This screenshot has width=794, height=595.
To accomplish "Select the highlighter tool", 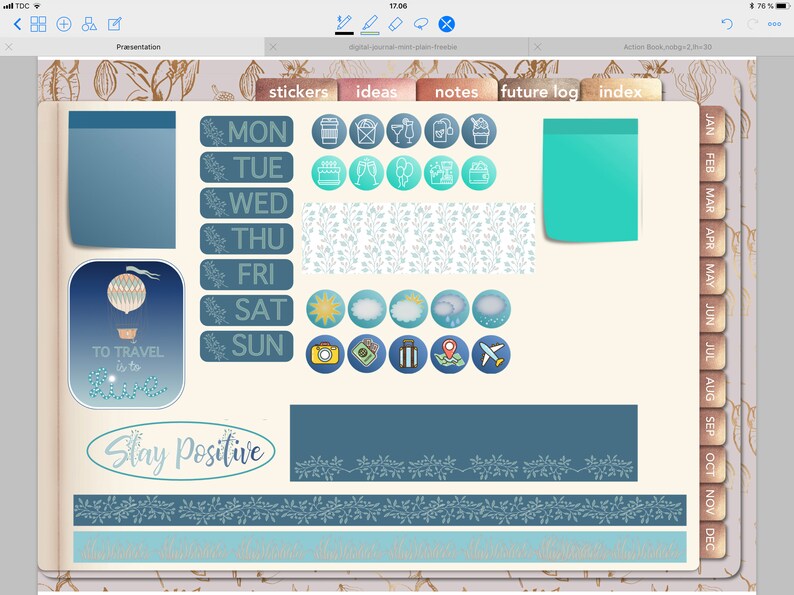I will coord(370,23).
